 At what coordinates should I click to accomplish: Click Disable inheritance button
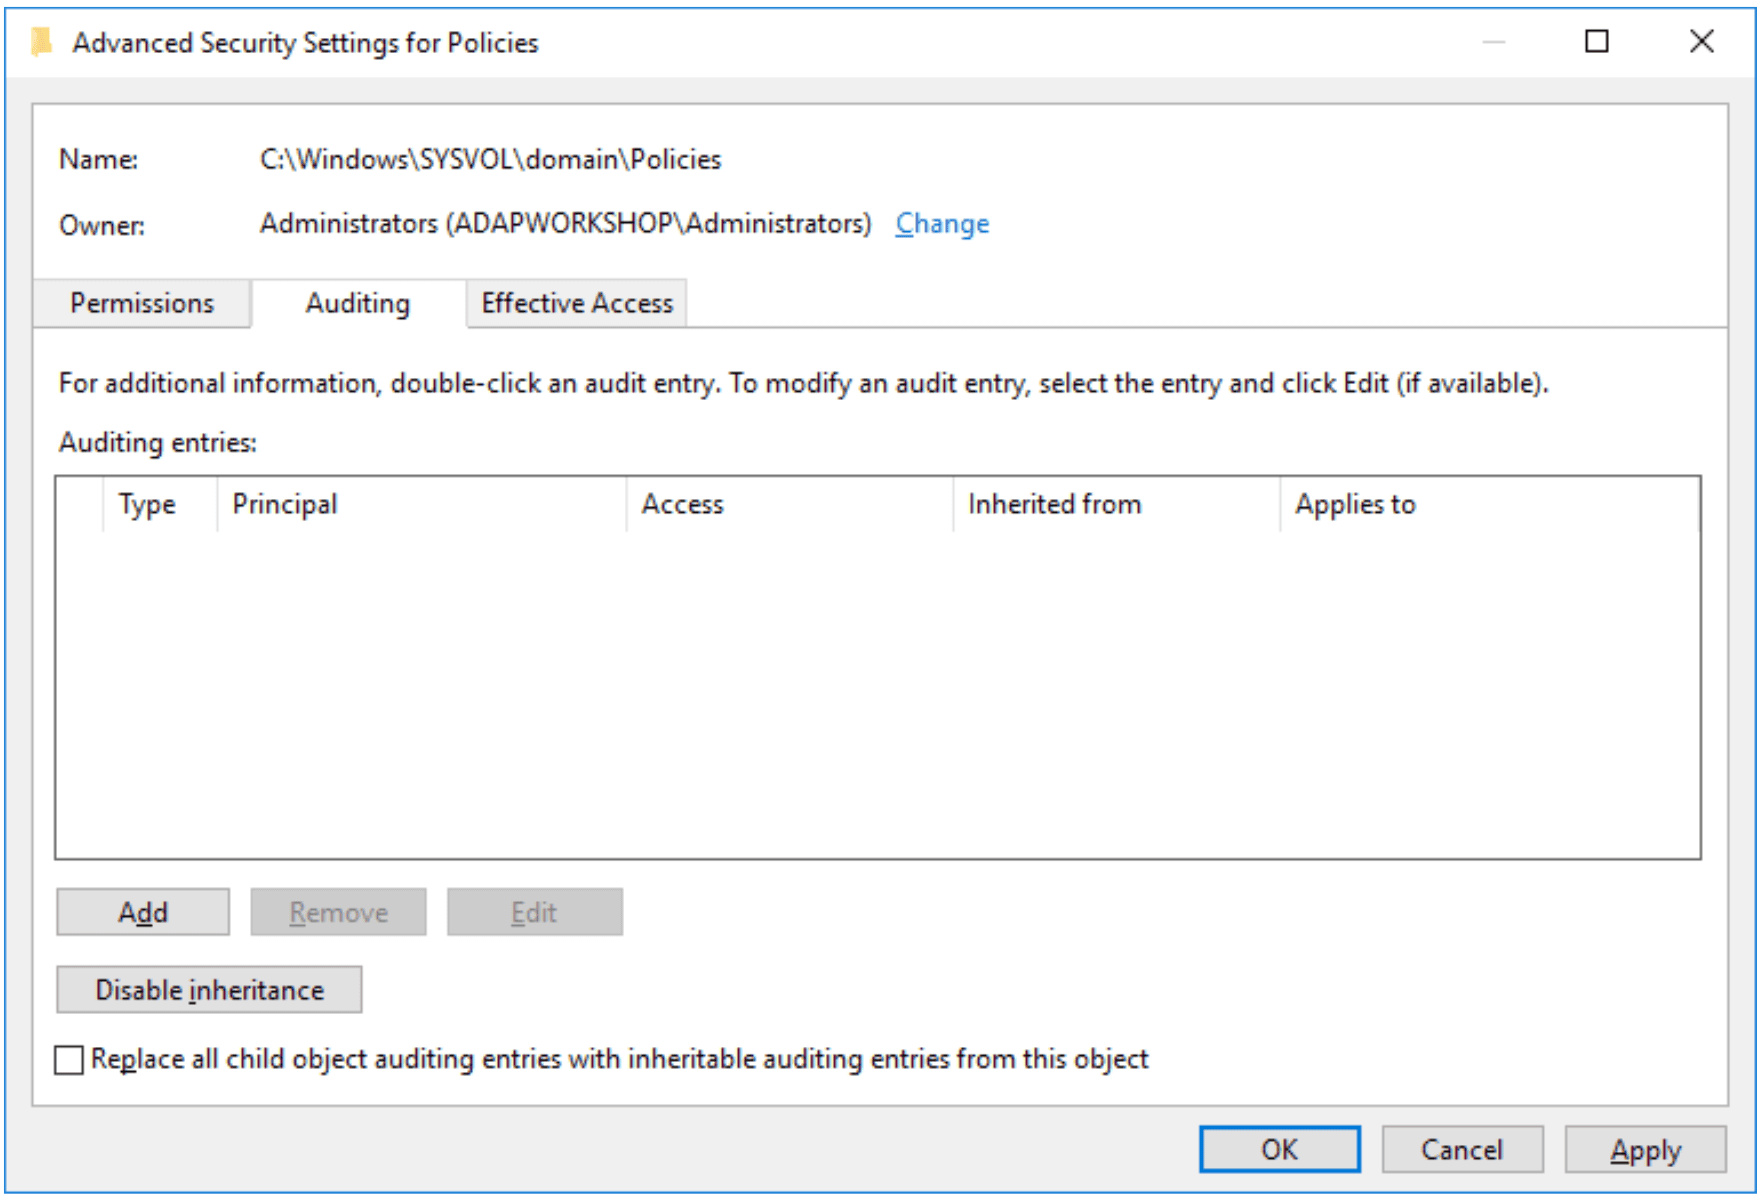coord(209,990)
